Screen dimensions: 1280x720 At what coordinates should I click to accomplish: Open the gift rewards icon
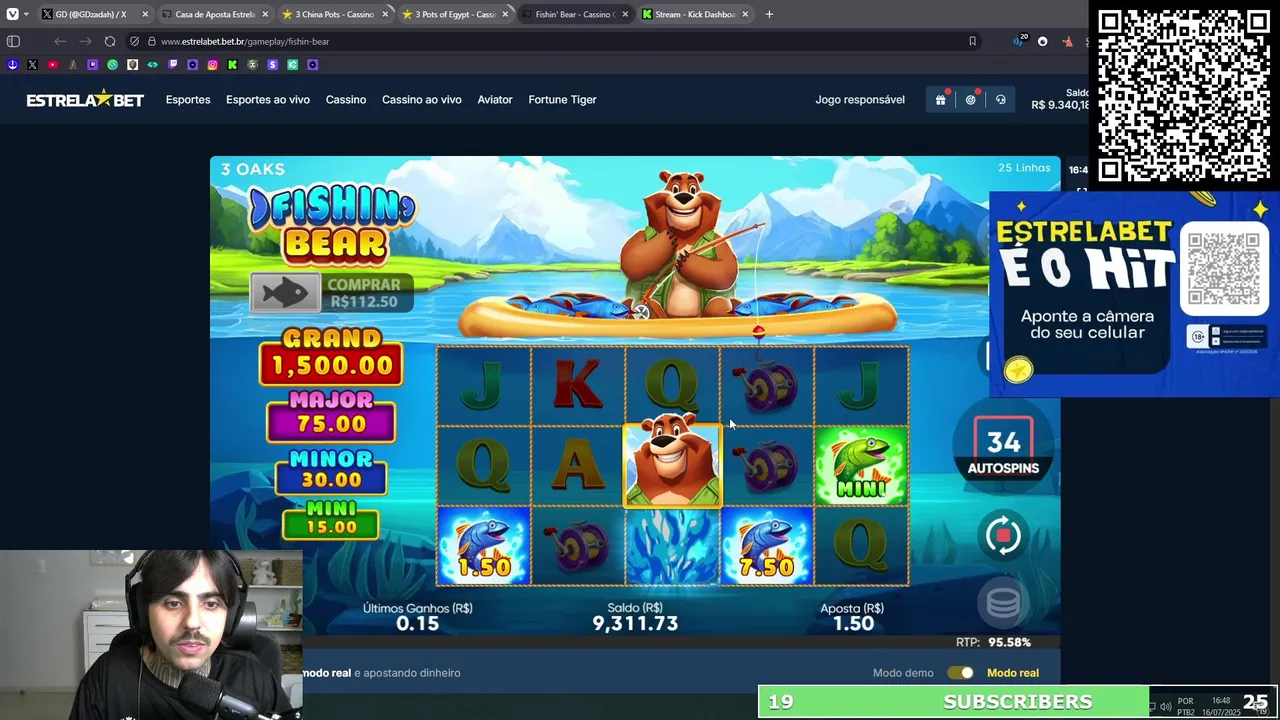(x=940, y=100)
